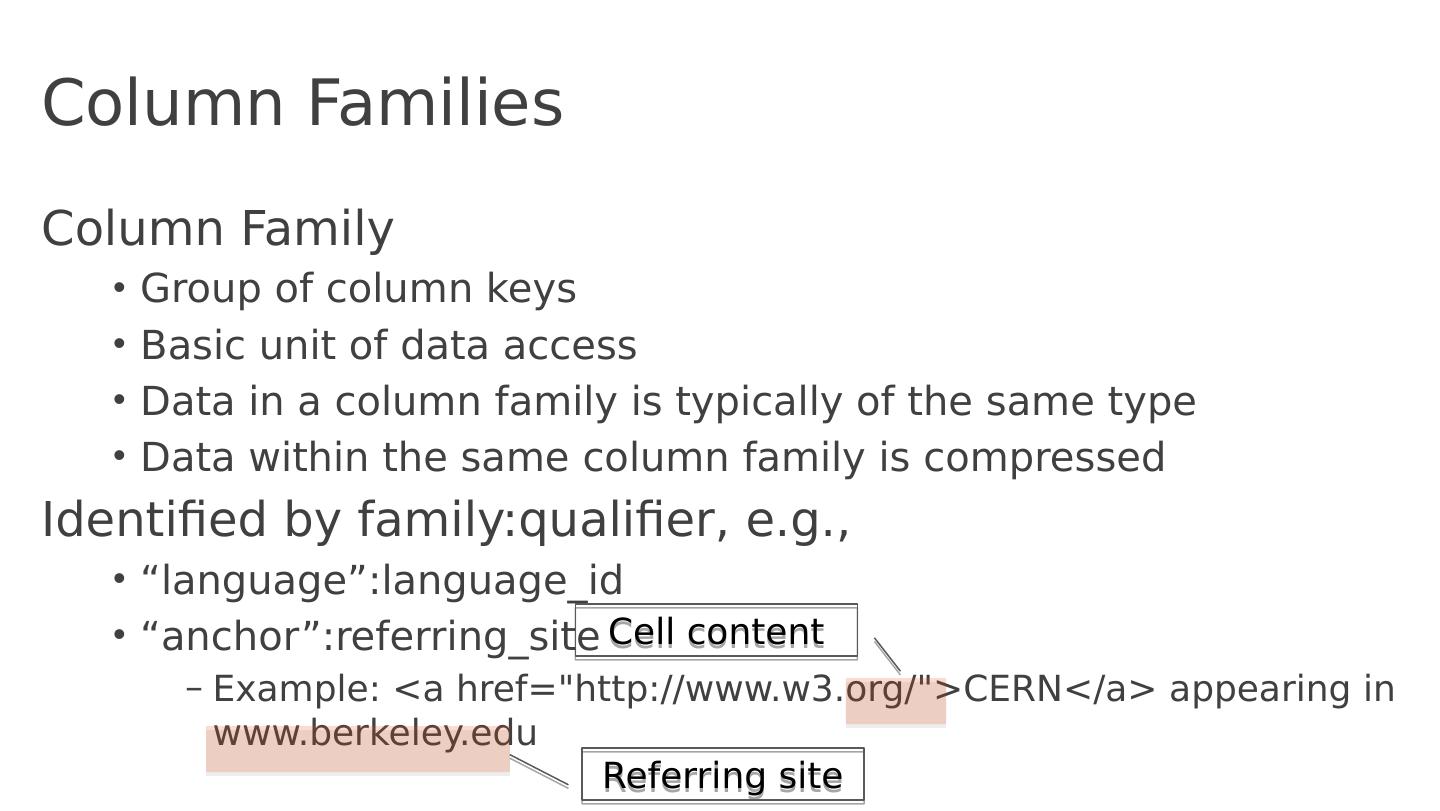Select the "Column Family" heading text
Image resolution: width=1440 pixels, height=811 pixels.
click(217, 229)
